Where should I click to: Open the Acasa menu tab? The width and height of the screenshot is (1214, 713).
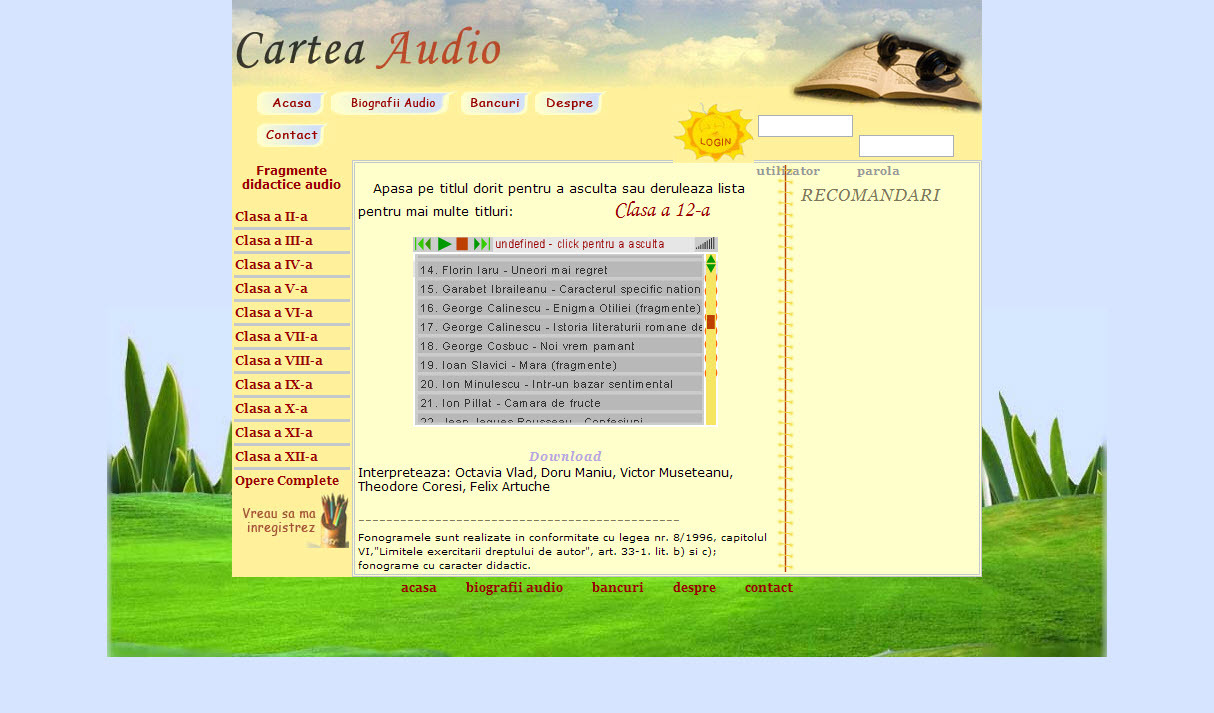point(291,103)
